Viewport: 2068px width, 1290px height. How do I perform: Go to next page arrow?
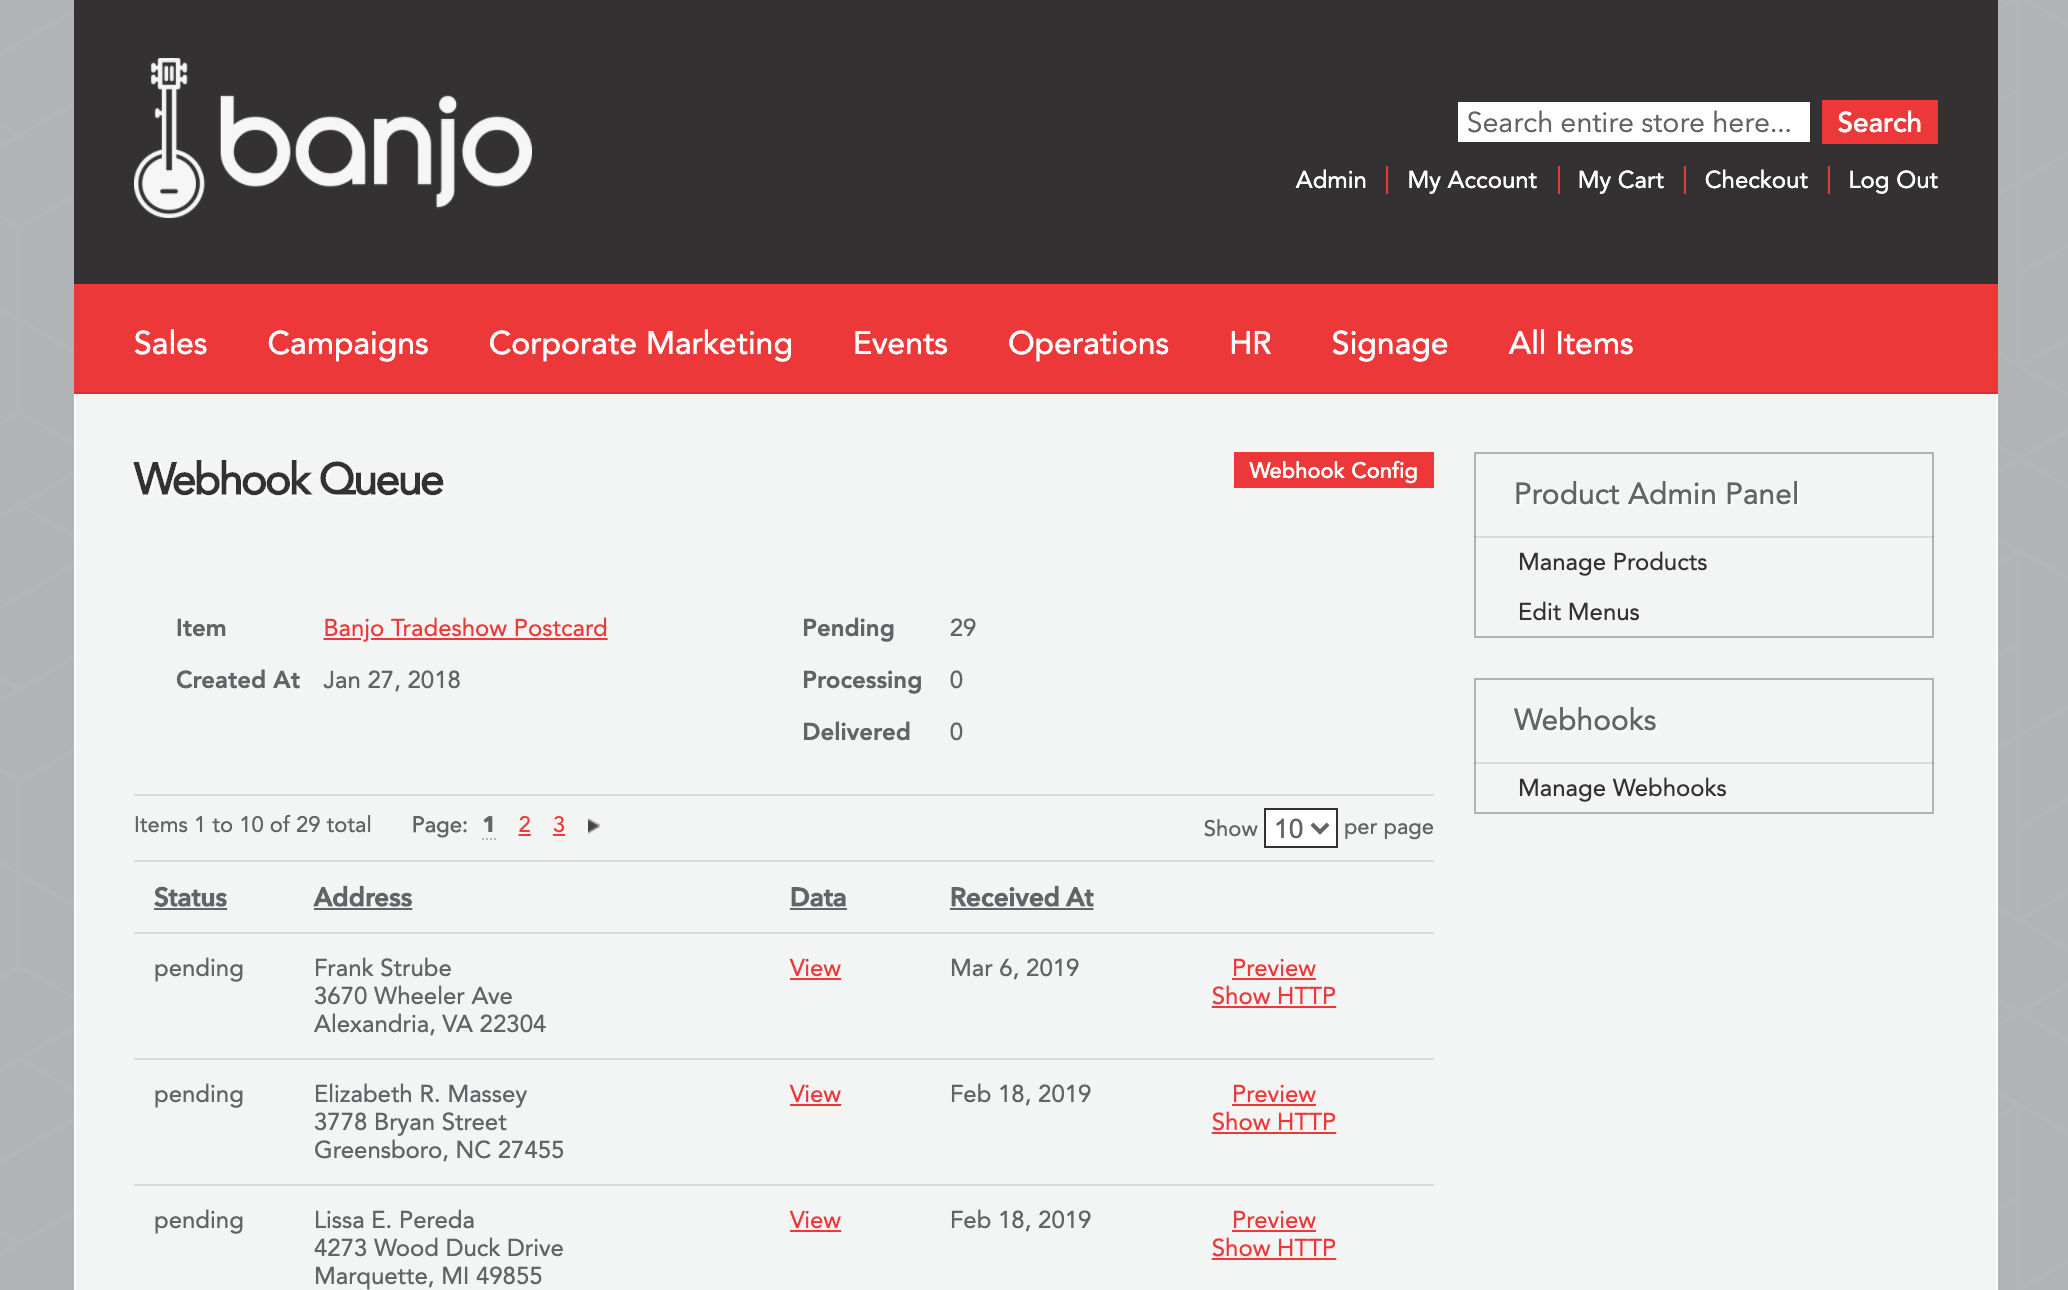(x=593, y=826)
